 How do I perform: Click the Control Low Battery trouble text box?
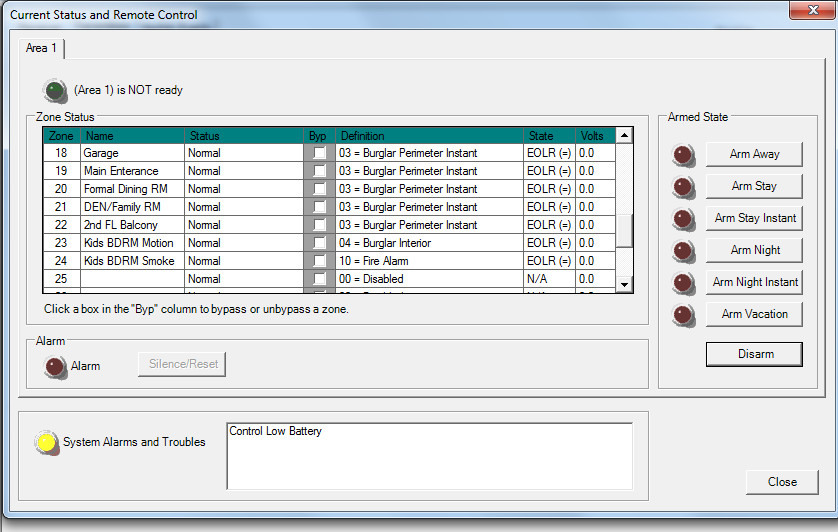point(429,455)
